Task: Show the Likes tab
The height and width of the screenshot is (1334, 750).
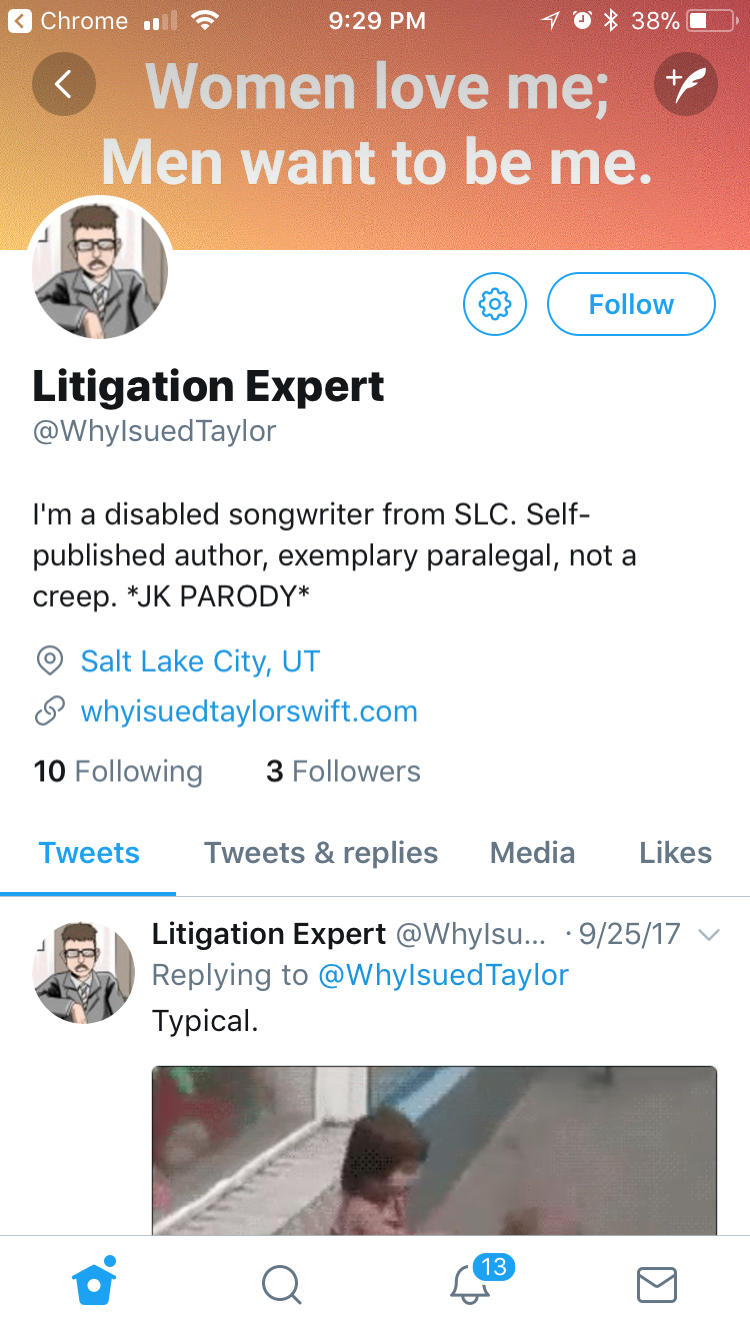Action: tap(676, 853)
